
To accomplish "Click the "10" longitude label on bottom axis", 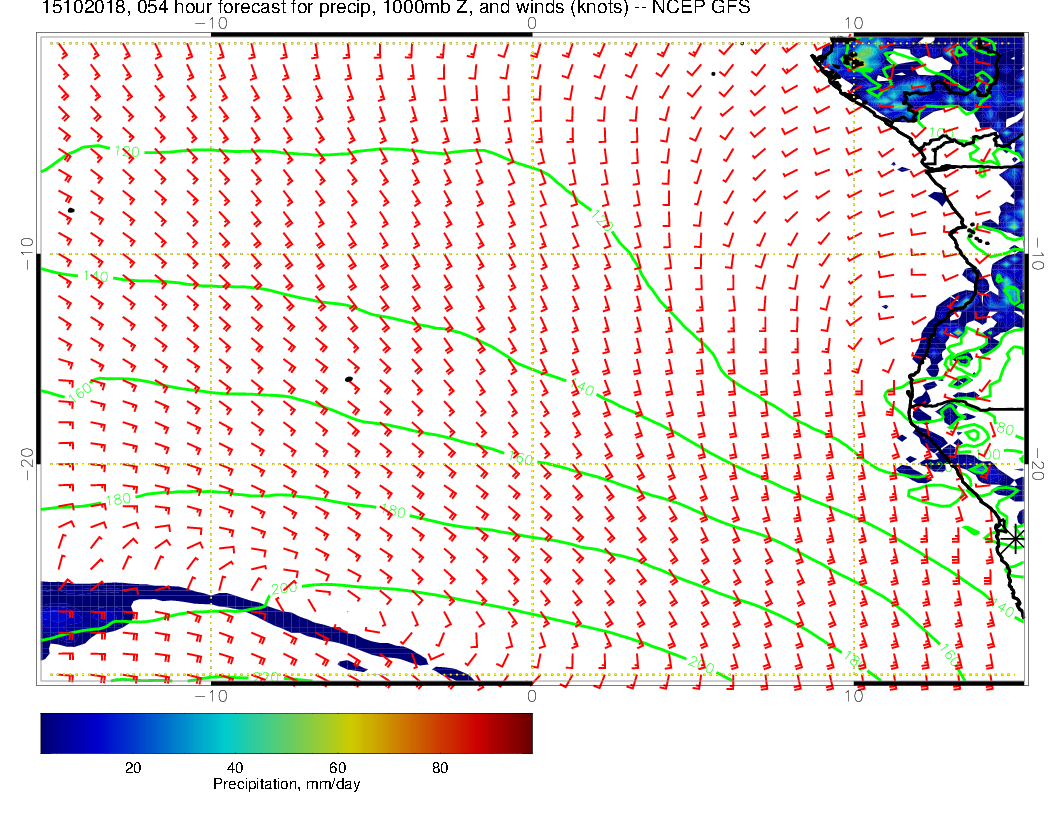I will point(853,697).
